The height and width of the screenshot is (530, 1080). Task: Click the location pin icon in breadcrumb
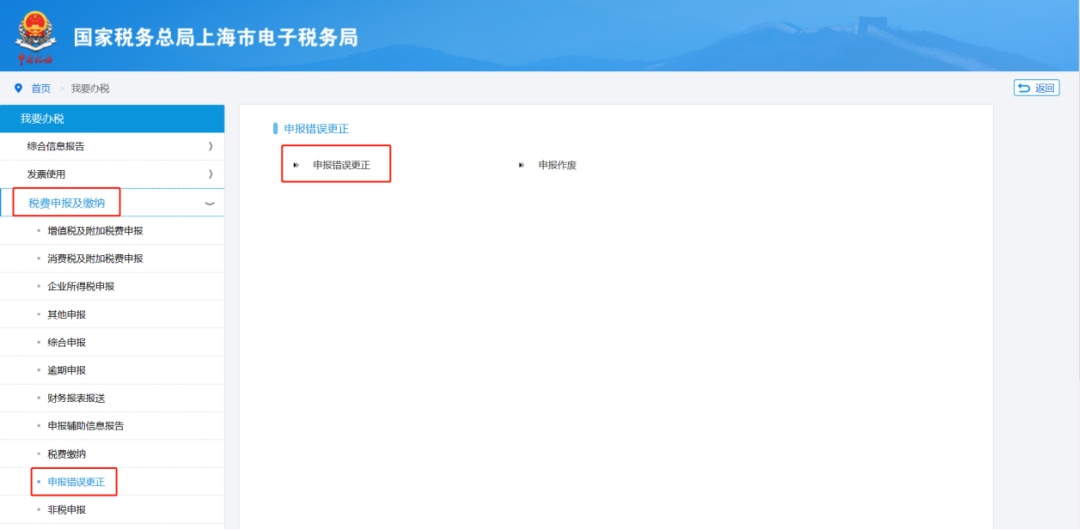click(x=19, y=88)
